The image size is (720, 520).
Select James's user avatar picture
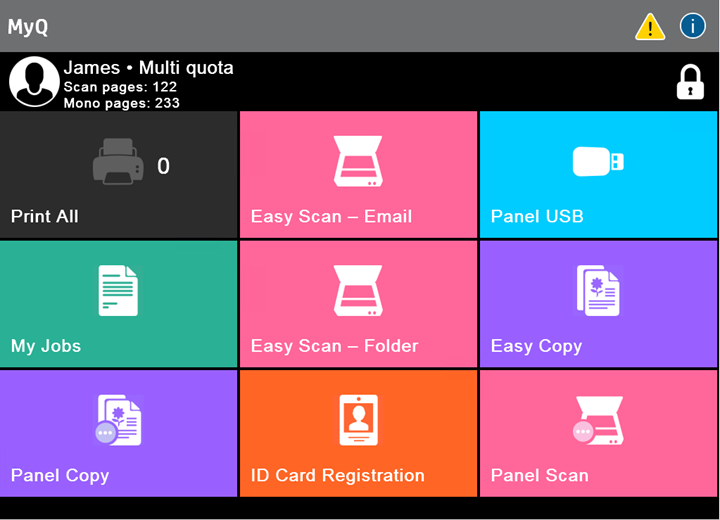(x=34, y=82)
